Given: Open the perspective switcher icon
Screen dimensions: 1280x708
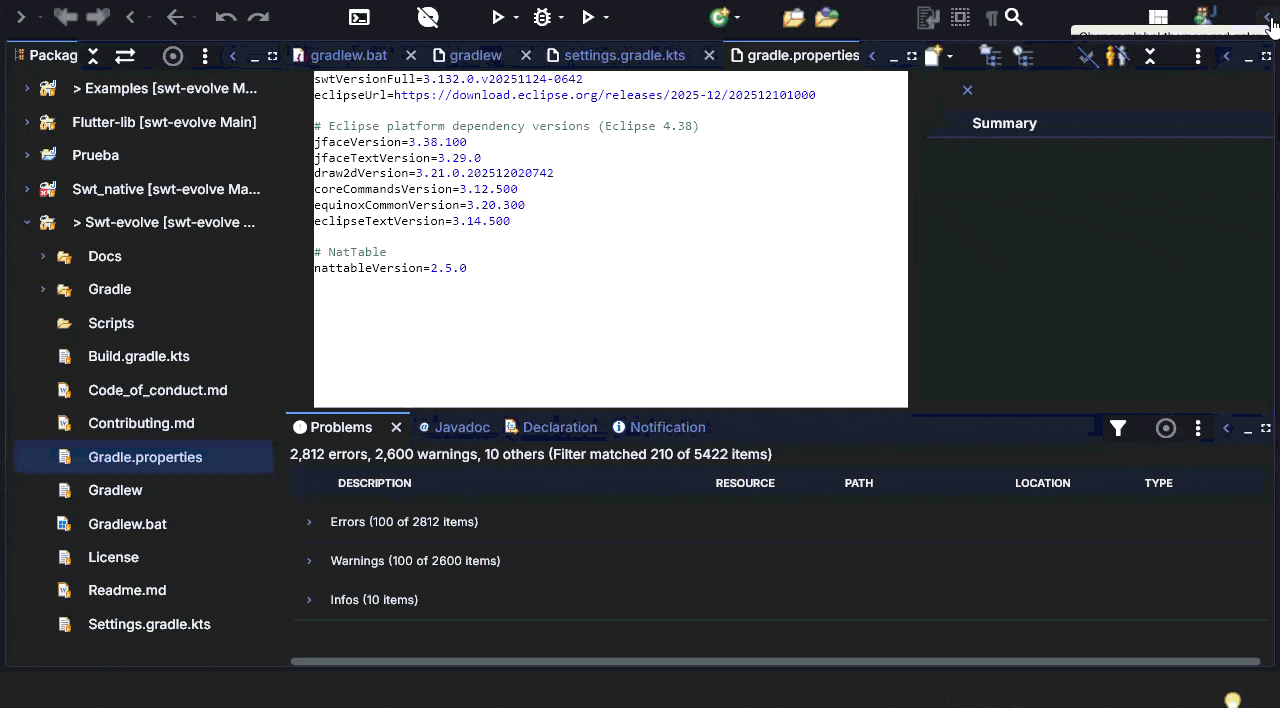Looking at the screenshot, I should (x=1158, y=17).
